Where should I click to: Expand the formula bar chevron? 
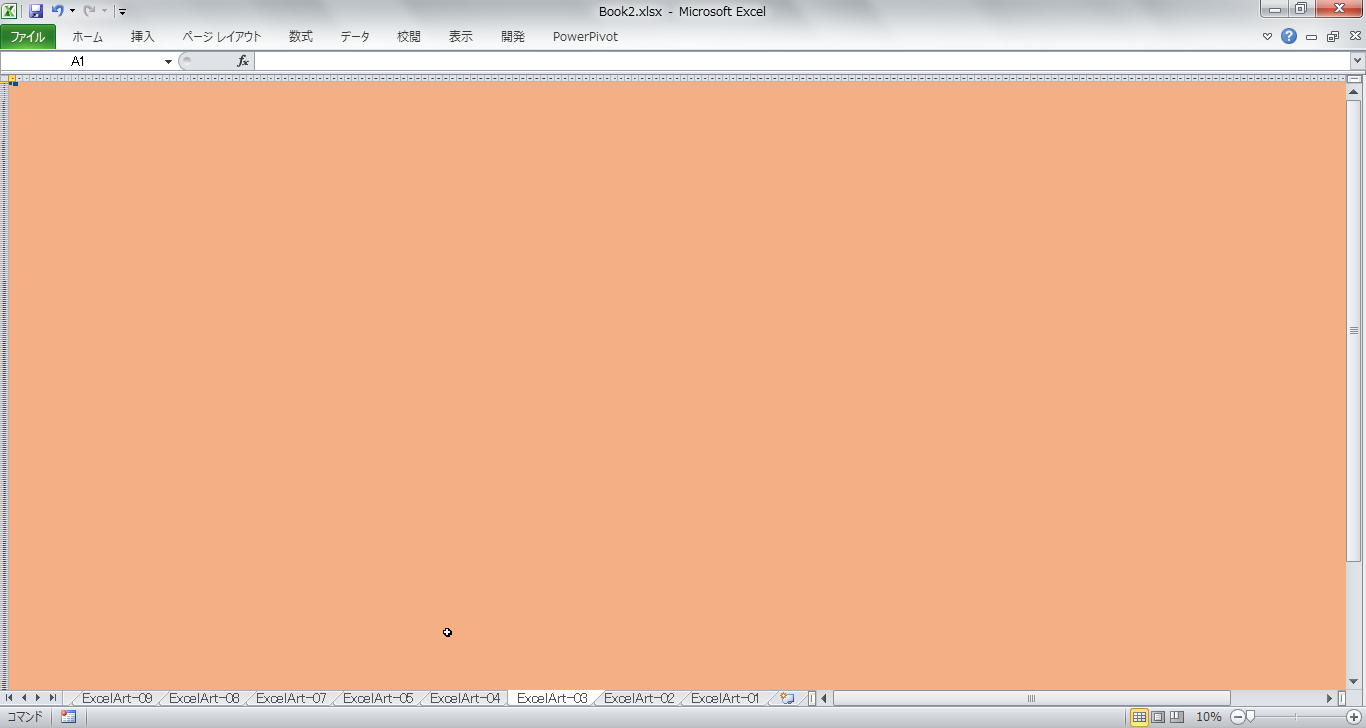pos(1357,61)
